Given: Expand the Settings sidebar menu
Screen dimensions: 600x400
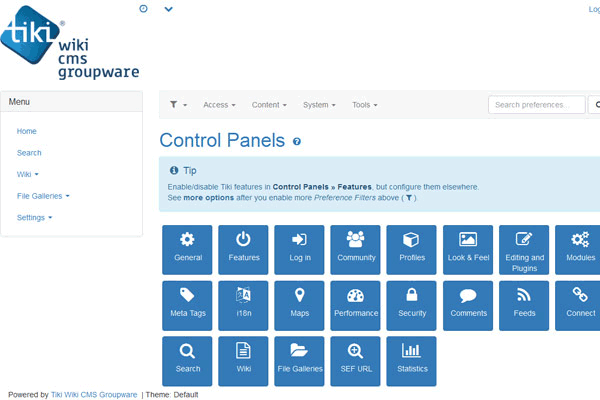Looking at the screenshot, I should click(34, 218).
